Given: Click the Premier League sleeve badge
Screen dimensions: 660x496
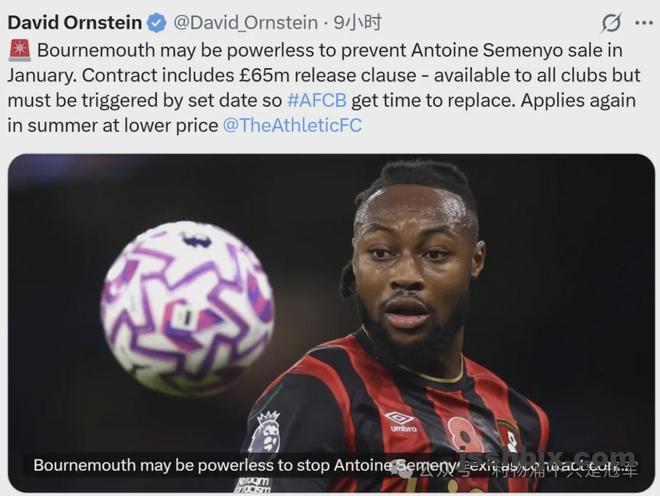Looking at the screenshot, I should pyautogui.click(x=267, y=434).
